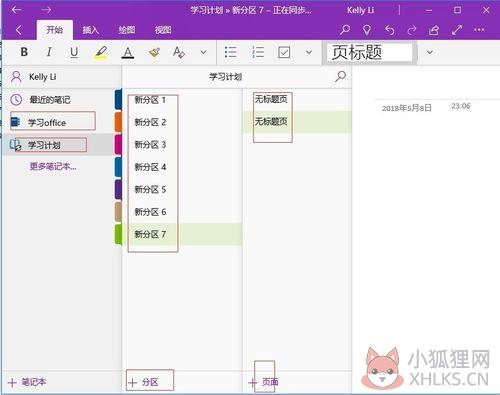500x395 pixels.
Task: Expand the styles gallery dropdown
Action: pos(430,52)
